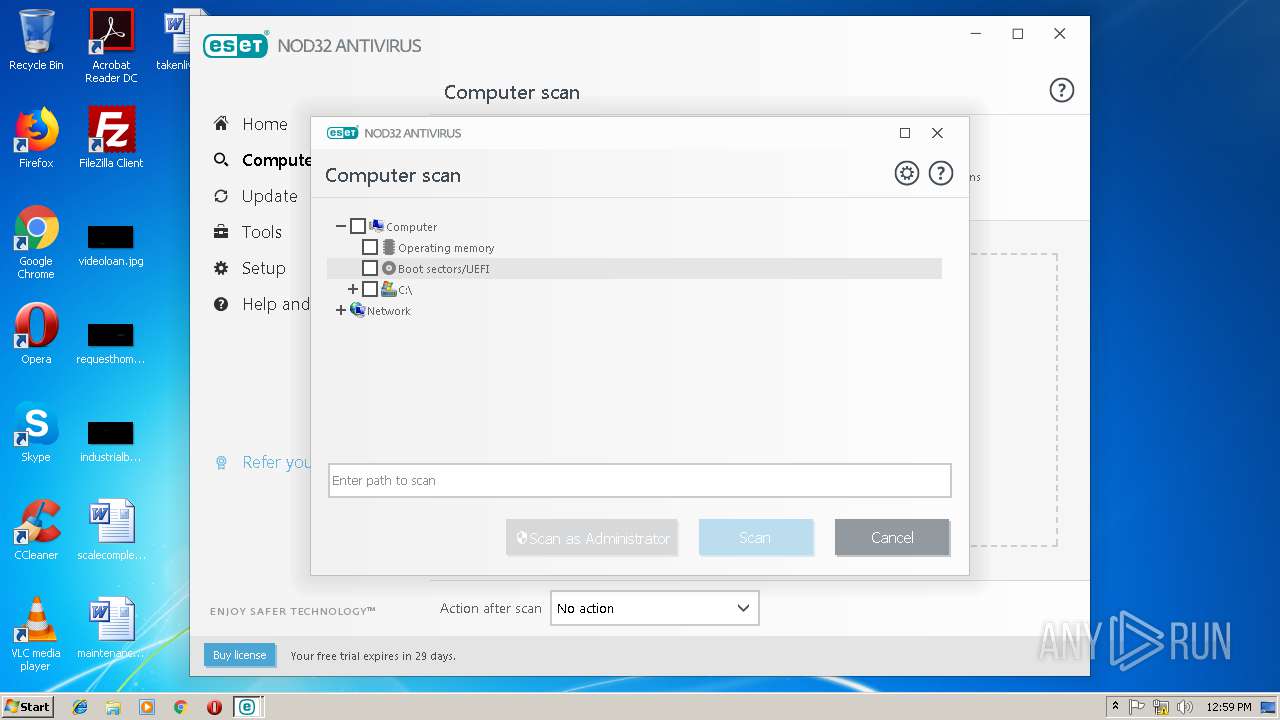Open Help and support in sidebar
The height and width of the screenshot is (720, 1280).
pyautogui.click(x=276, y=304)
